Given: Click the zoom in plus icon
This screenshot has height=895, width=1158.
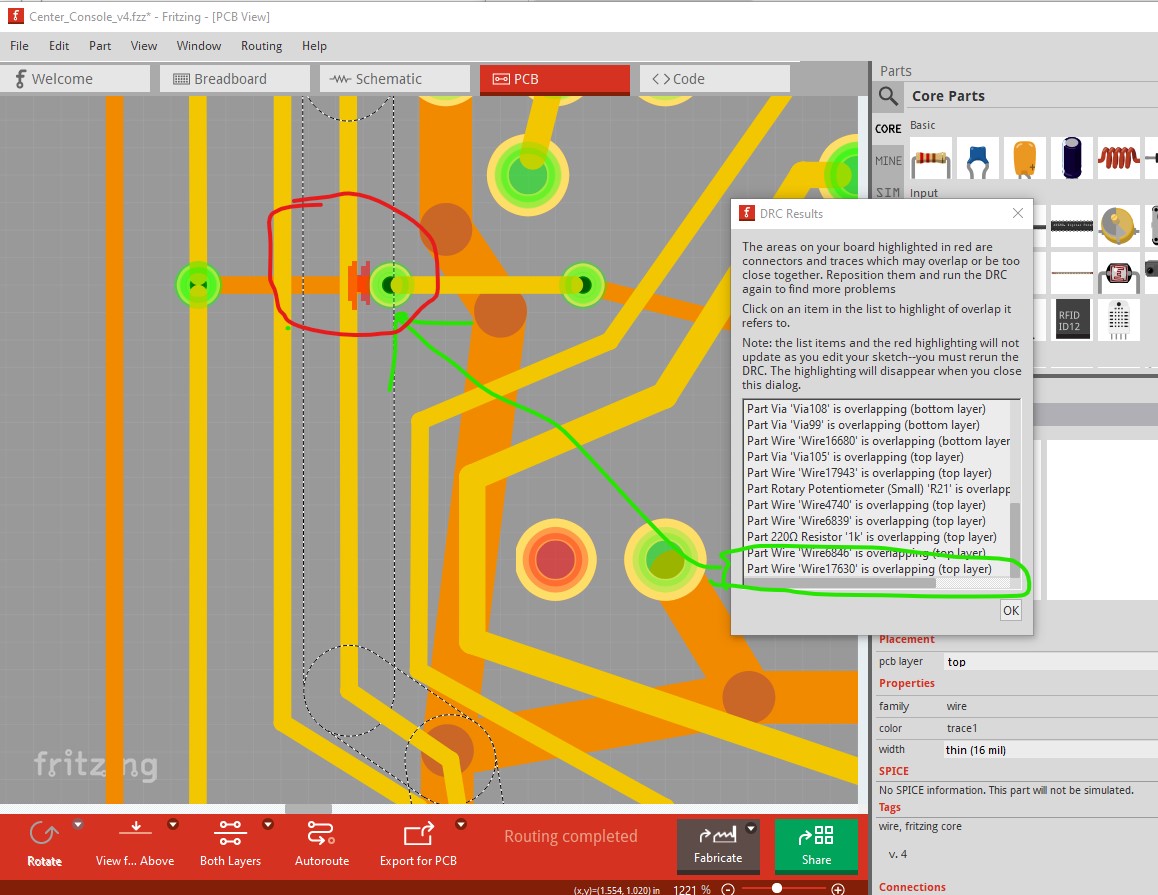Looking at the screenshot, I should click(x=838, y=889).
